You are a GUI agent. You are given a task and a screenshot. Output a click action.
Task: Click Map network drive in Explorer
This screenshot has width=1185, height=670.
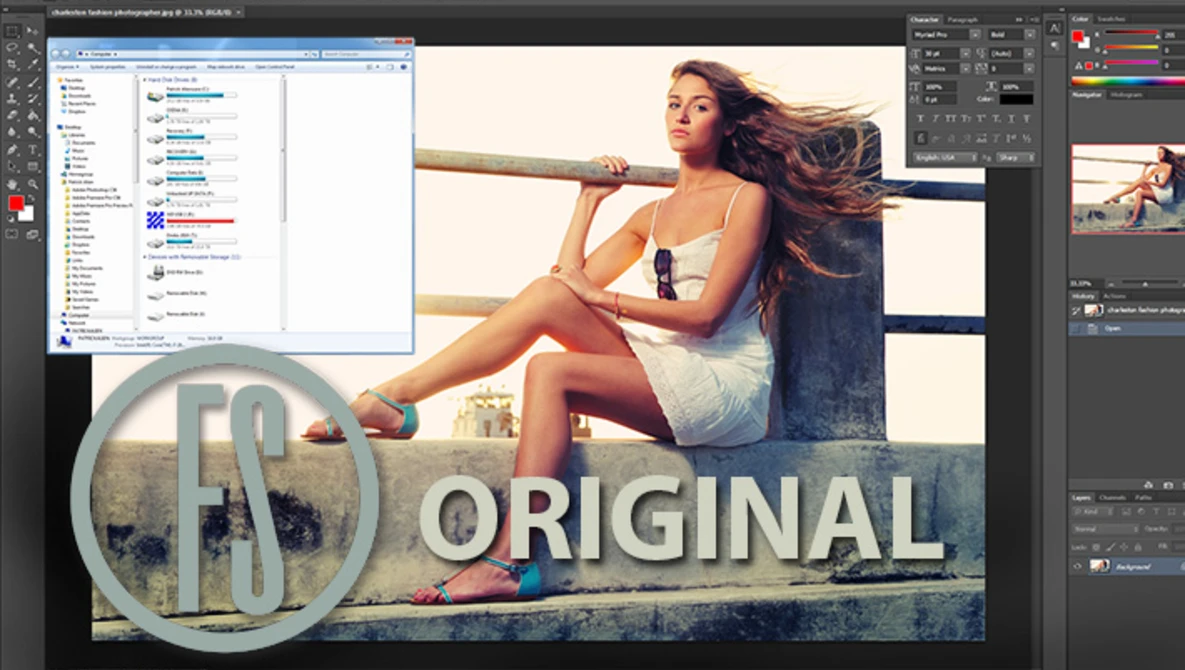[x=226, y=67]
